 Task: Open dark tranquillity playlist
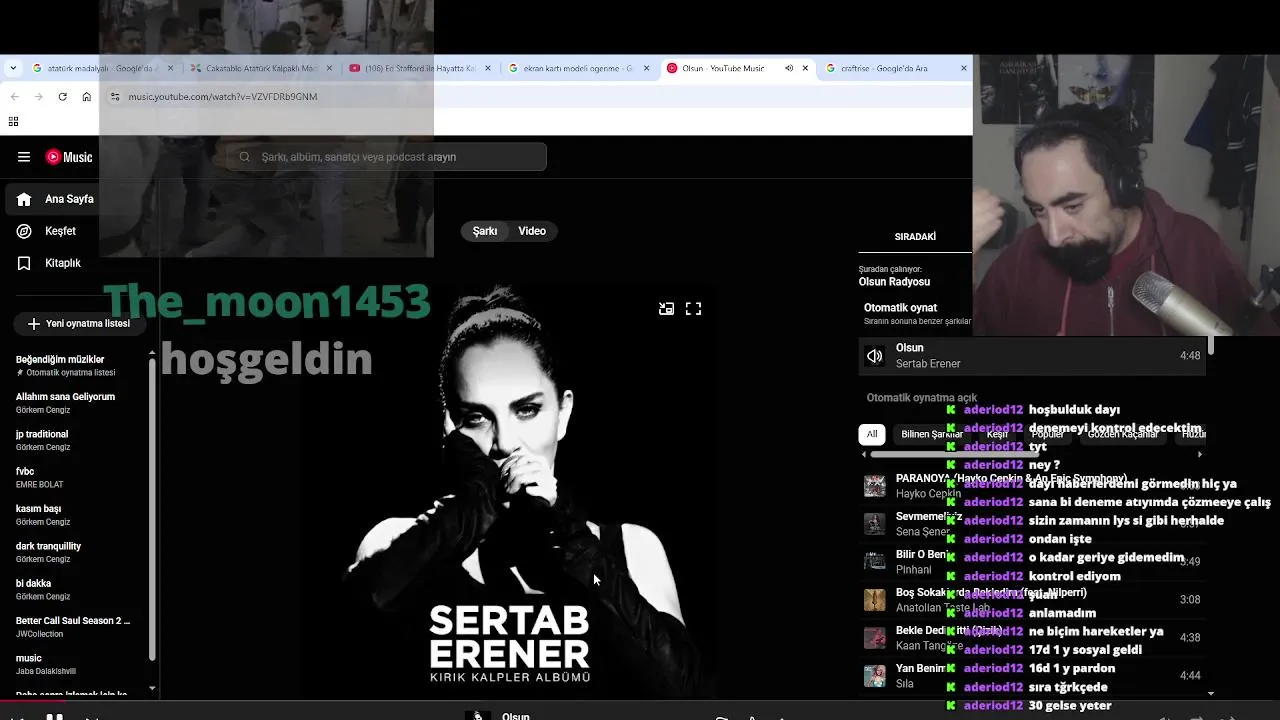pyautogui.click(x=48, y=552)
